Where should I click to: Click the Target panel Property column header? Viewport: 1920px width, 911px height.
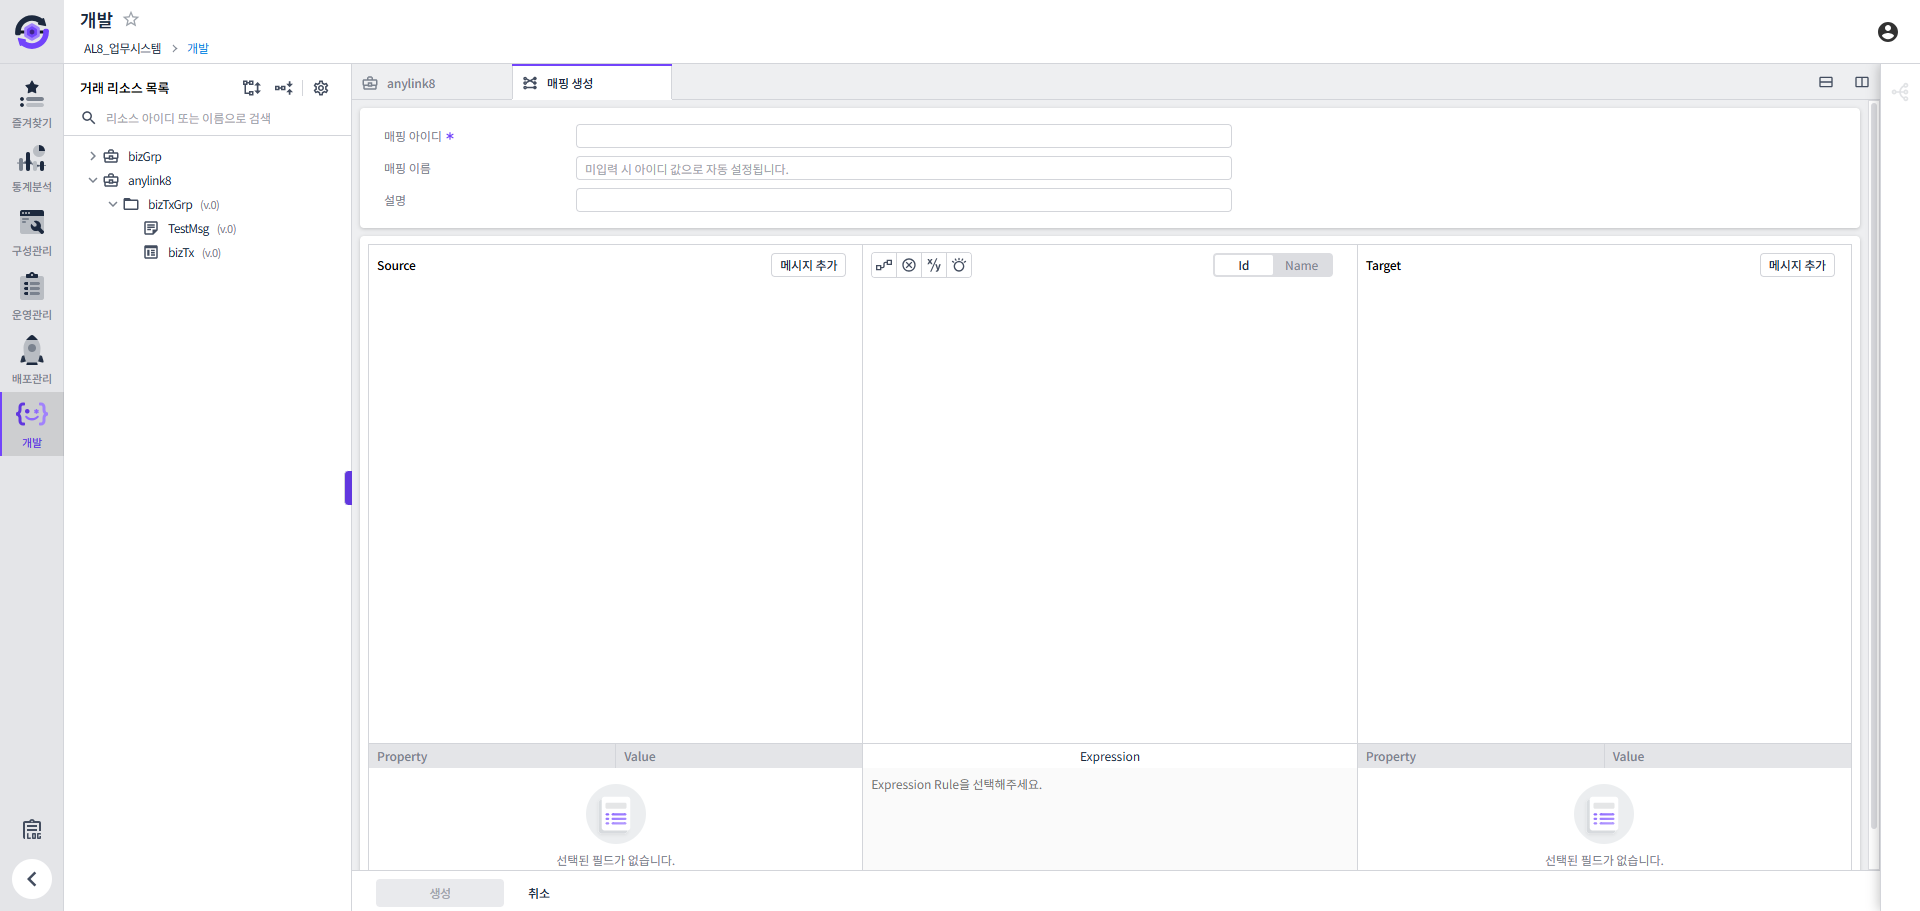tap(1481, 757)
